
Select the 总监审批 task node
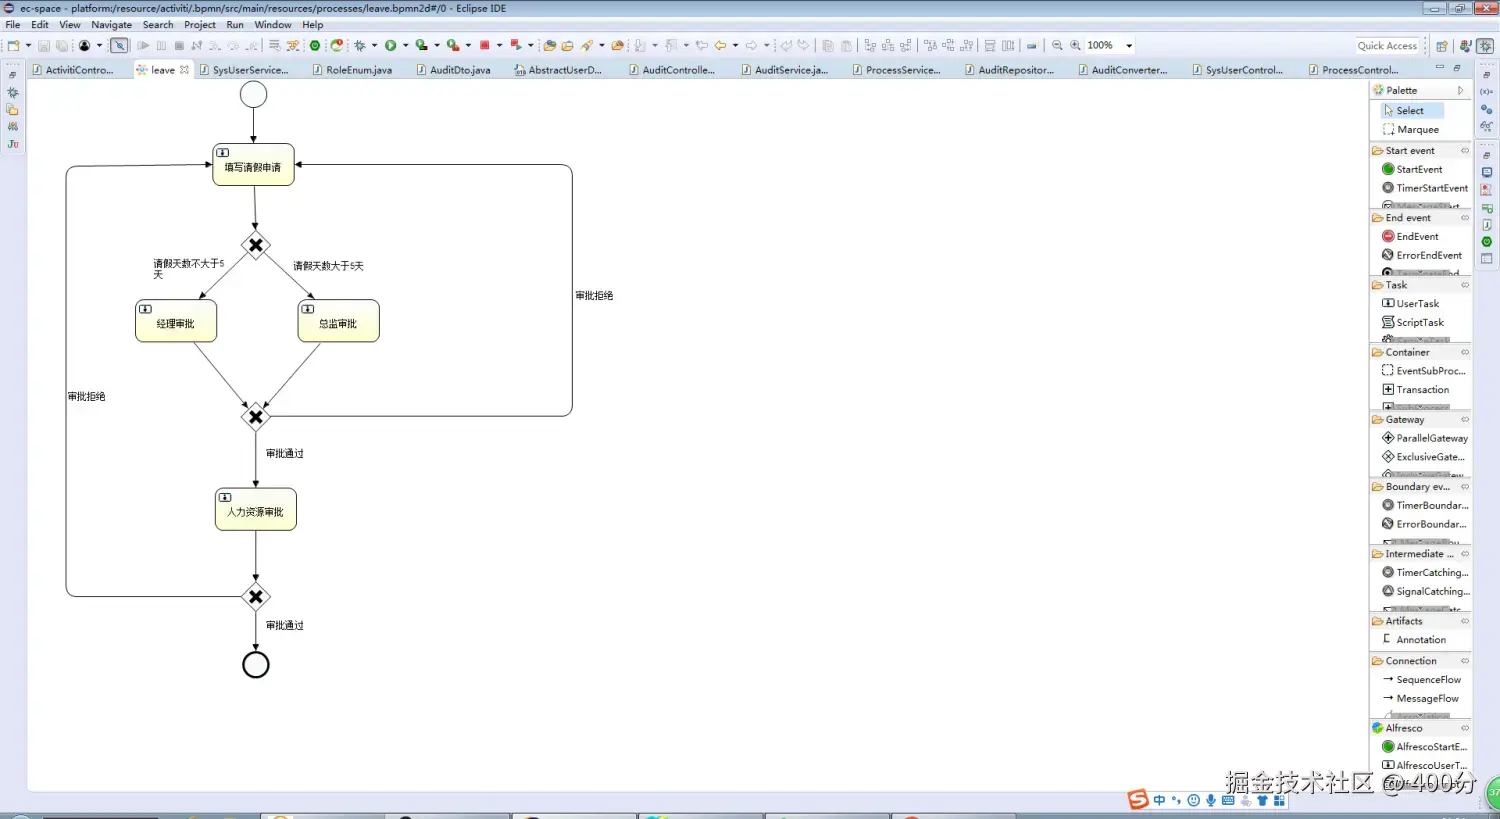click(x=338, y=321)
